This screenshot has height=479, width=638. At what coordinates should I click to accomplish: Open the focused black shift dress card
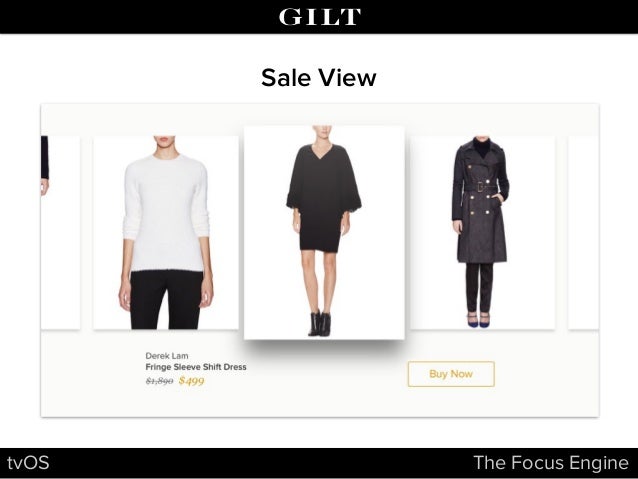(x=324, y=232)
